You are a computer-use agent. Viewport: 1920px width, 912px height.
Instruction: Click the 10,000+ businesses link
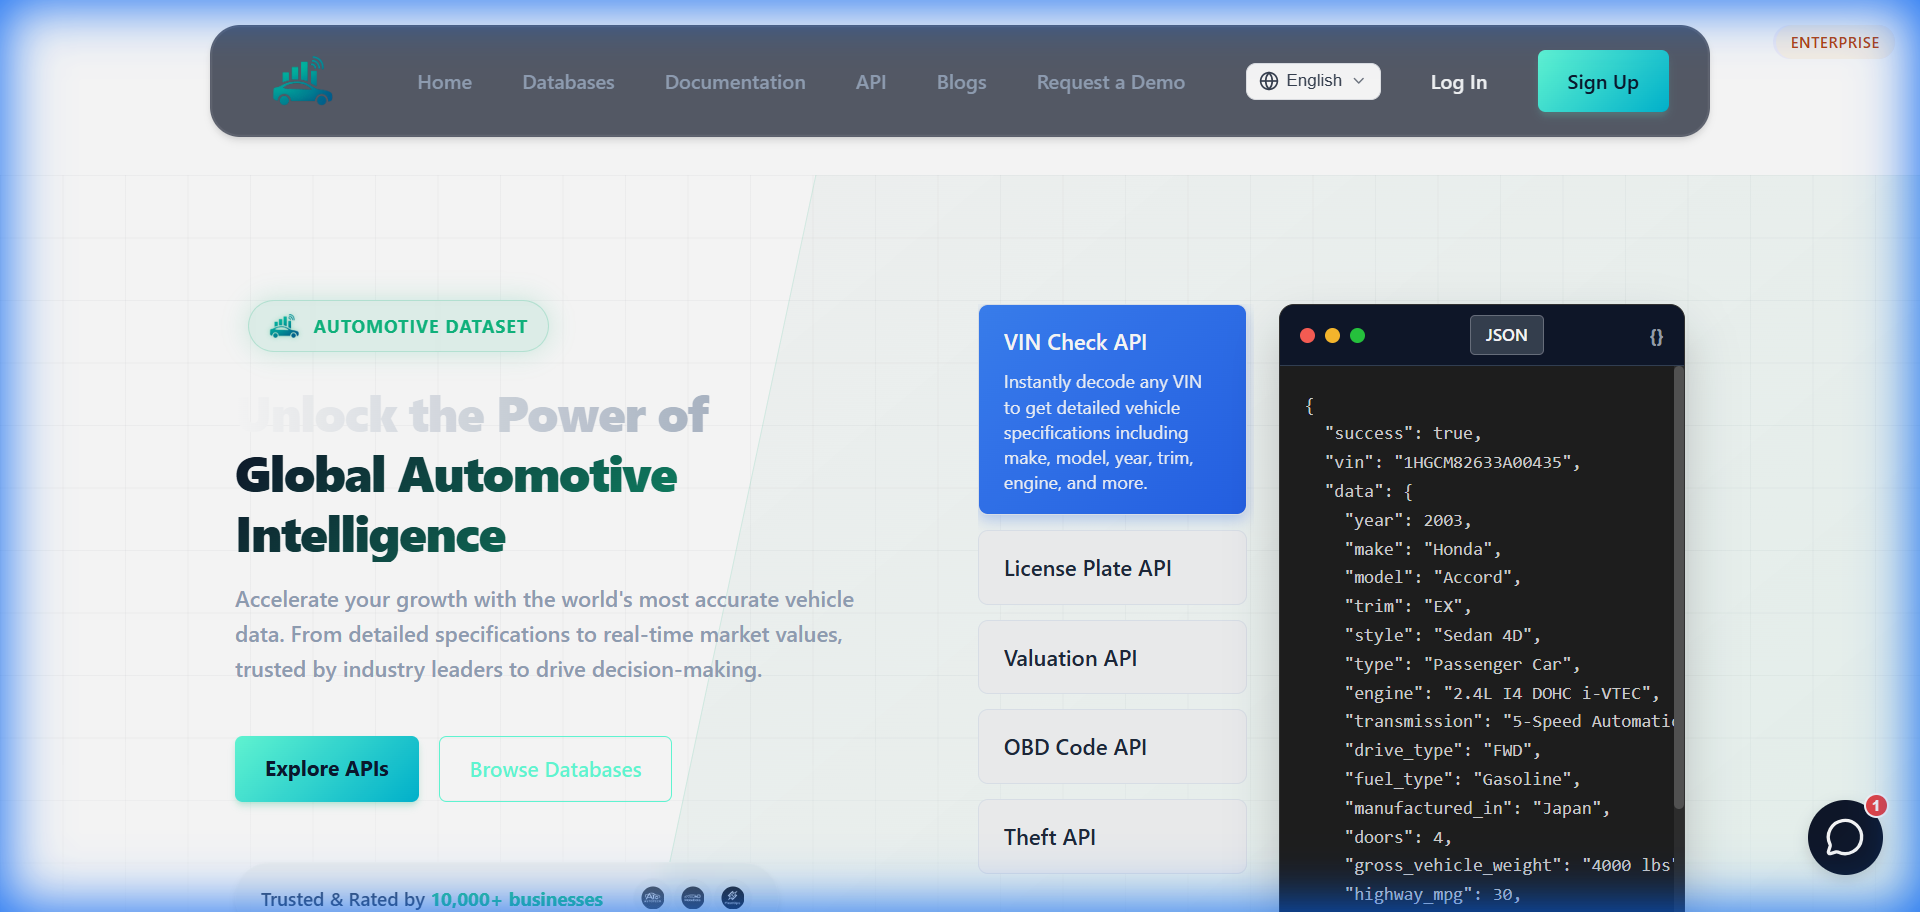[516, 899]
